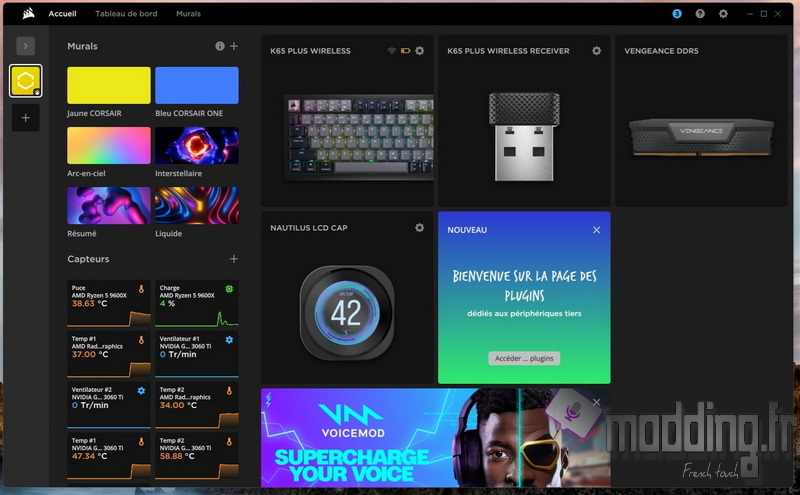This screenshot has height=495, width=800.
Task: Open Nautilus LCD Cap settings gear
Action: pyautogui.click(x=420, y=228)
